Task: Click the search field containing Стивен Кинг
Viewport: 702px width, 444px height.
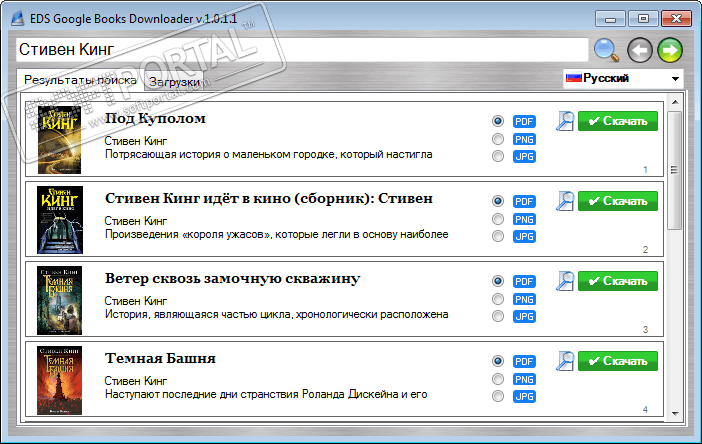Action: point(302,50)
